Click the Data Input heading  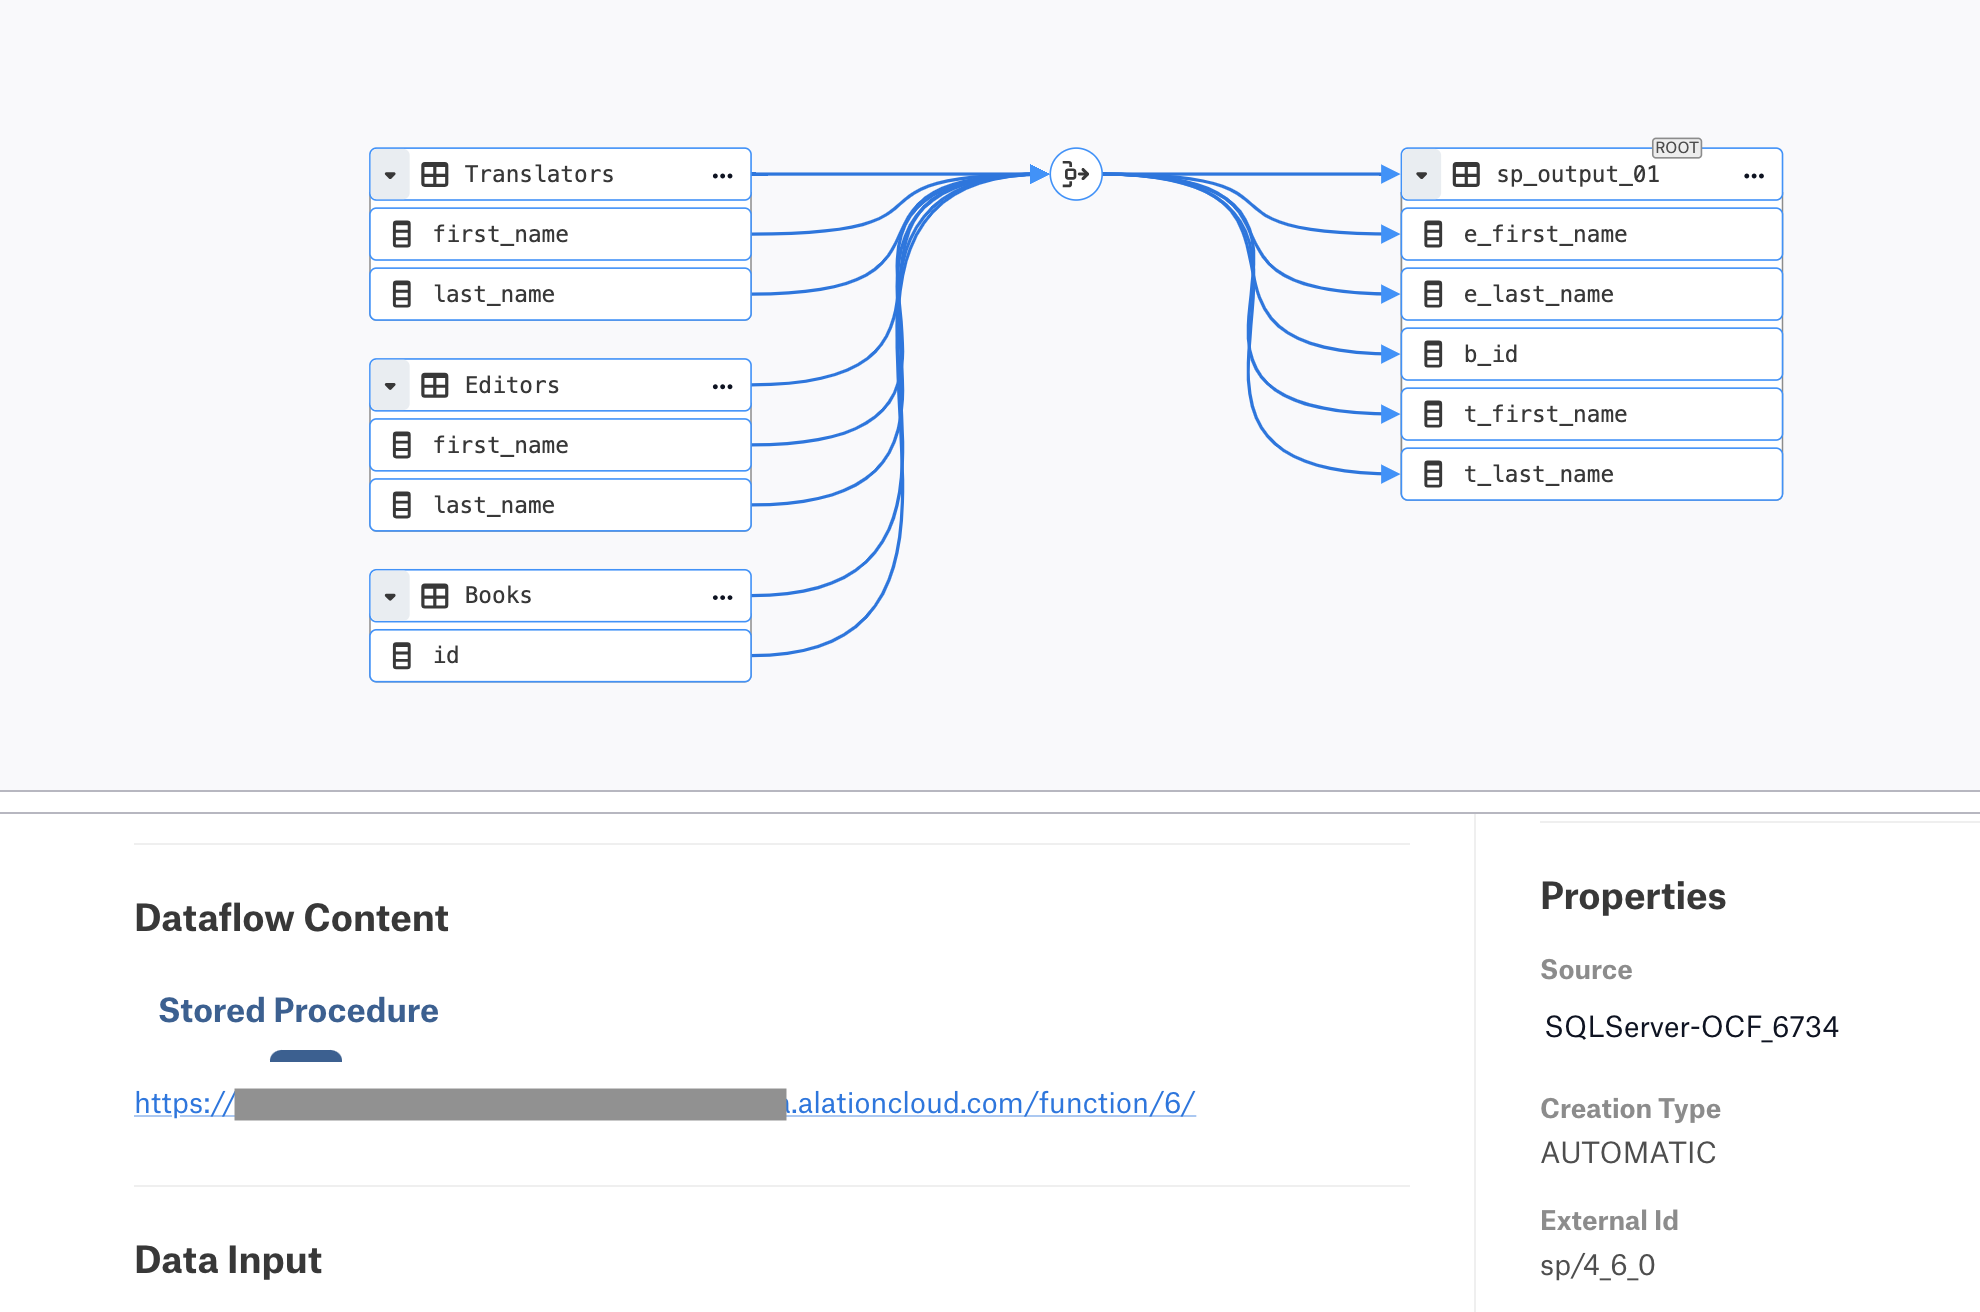[228, 1260]
